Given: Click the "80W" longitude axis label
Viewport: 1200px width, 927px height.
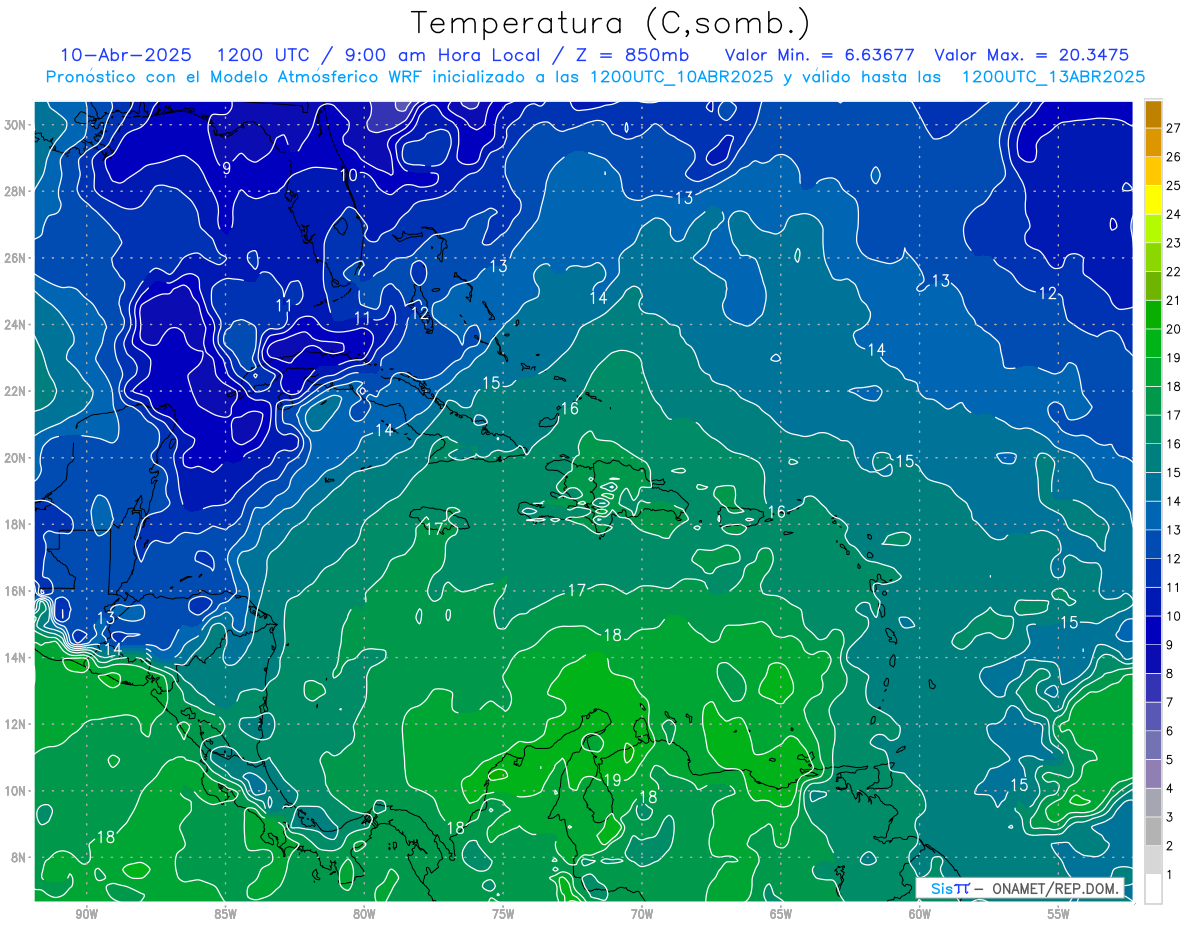Looking at the screenshot, I should click(x=364, y=914).
